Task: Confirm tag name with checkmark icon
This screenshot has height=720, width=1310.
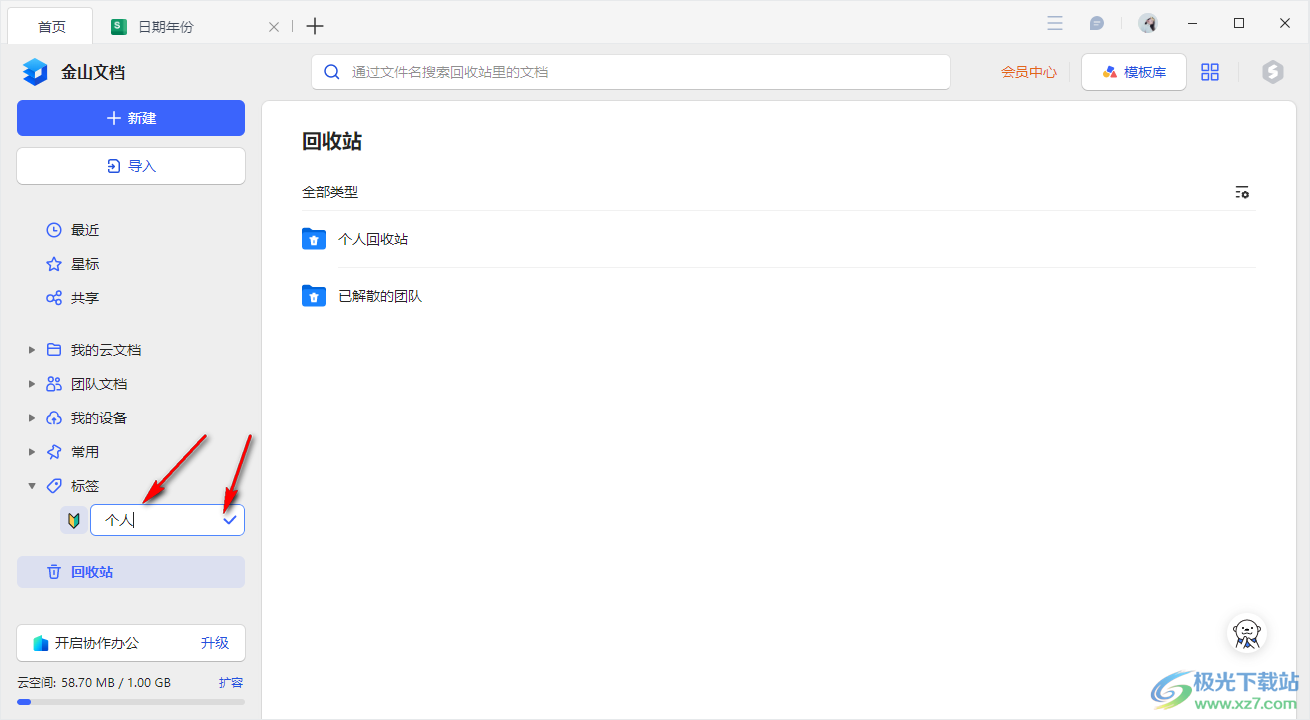Action: coord(230,520)
